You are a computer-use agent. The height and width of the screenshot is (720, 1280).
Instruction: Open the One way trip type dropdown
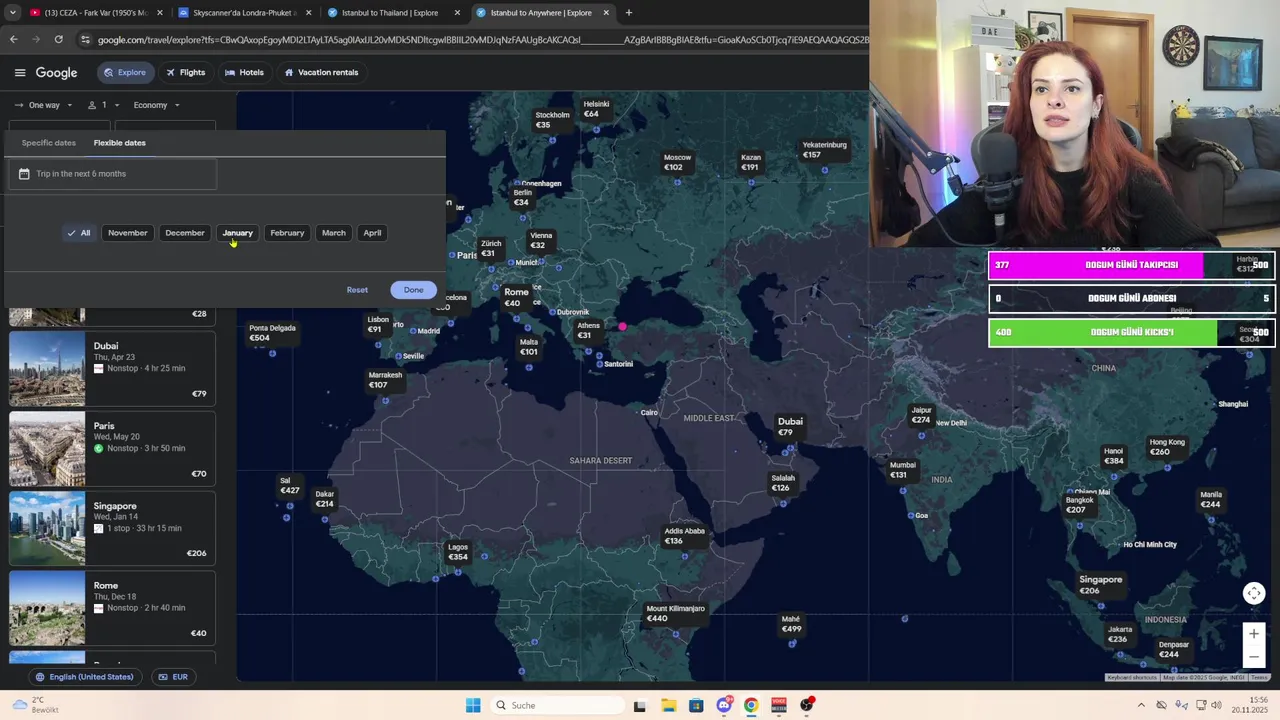click(x=43, y=105)
